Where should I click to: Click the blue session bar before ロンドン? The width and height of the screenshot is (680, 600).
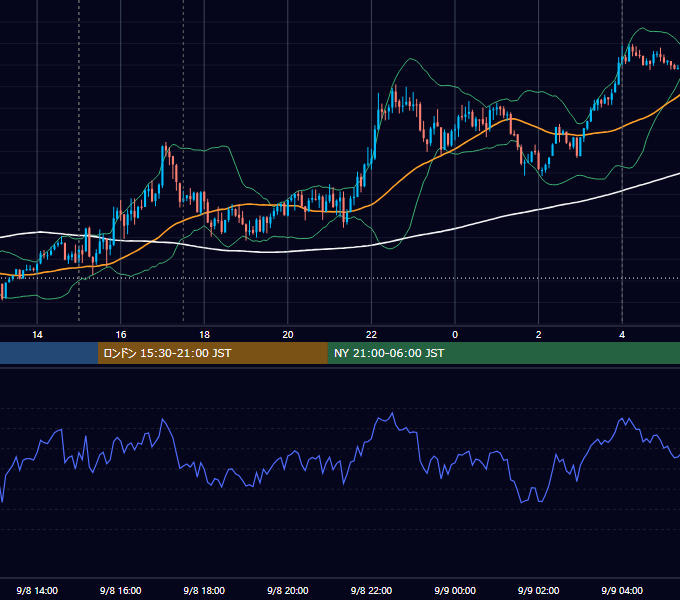tap(49, 353)
